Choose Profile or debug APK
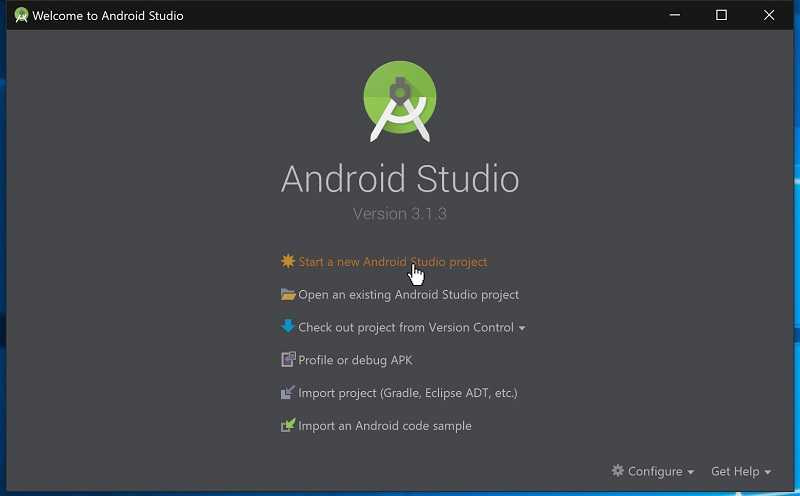The width and height of the screenshot is (800, 496). [355, 360]
